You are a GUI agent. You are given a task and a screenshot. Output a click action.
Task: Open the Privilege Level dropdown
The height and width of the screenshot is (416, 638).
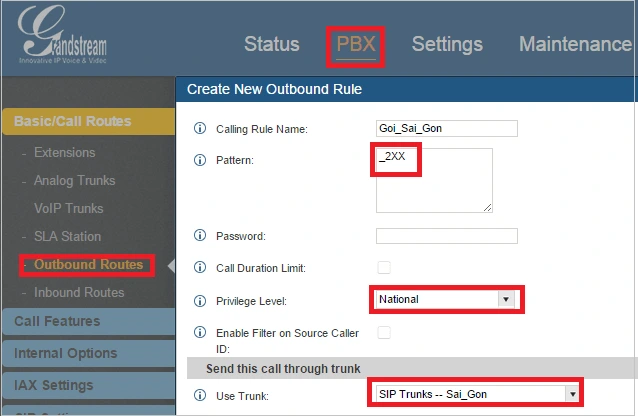pos(446,299)
